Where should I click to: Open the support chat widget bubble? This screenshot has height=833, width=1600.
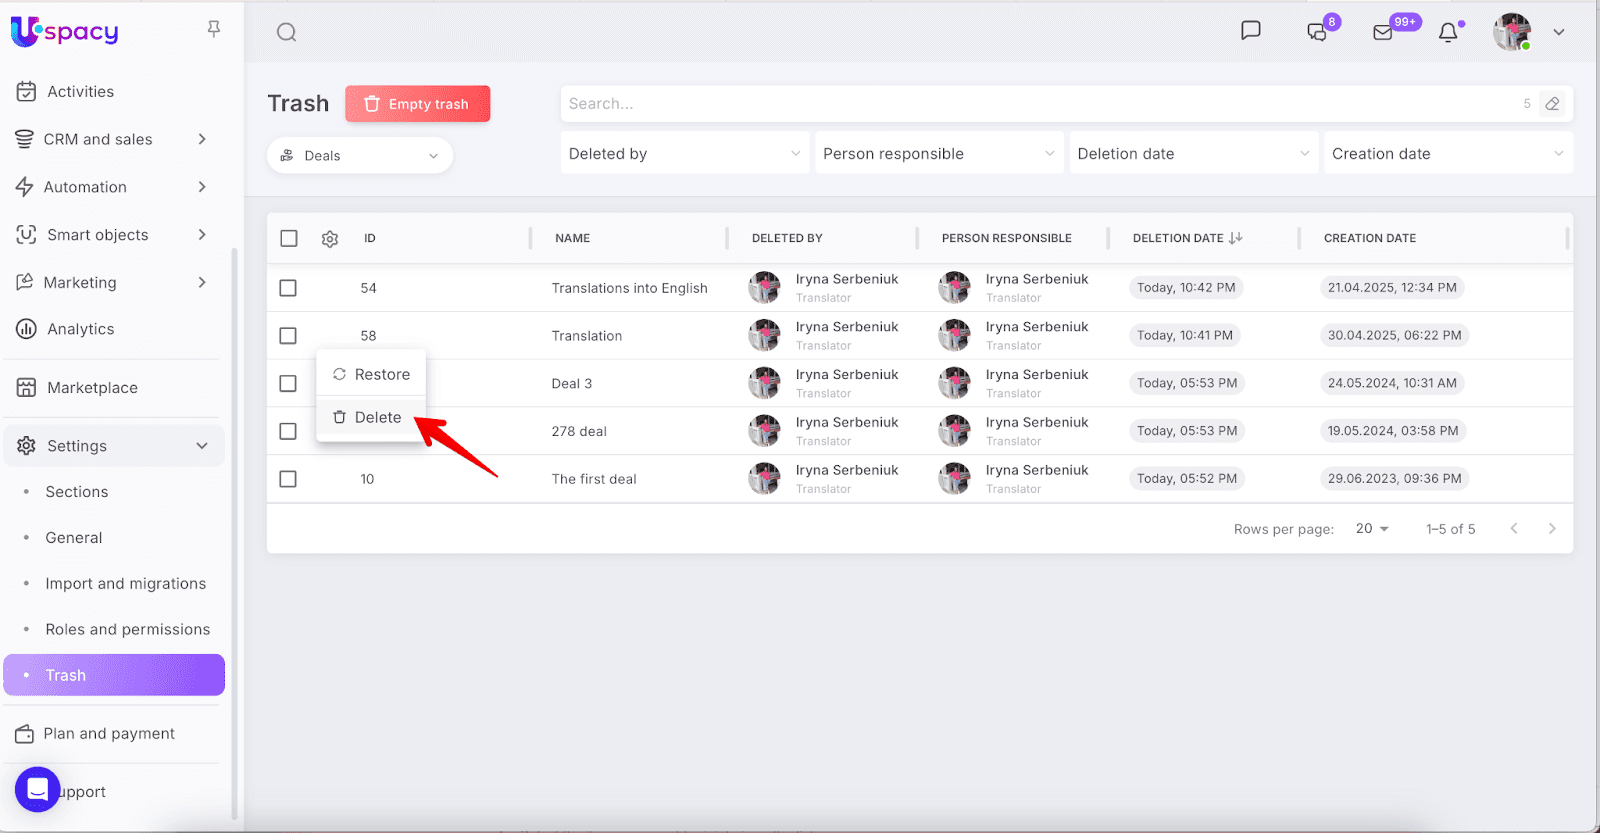[x=38, y=790]
